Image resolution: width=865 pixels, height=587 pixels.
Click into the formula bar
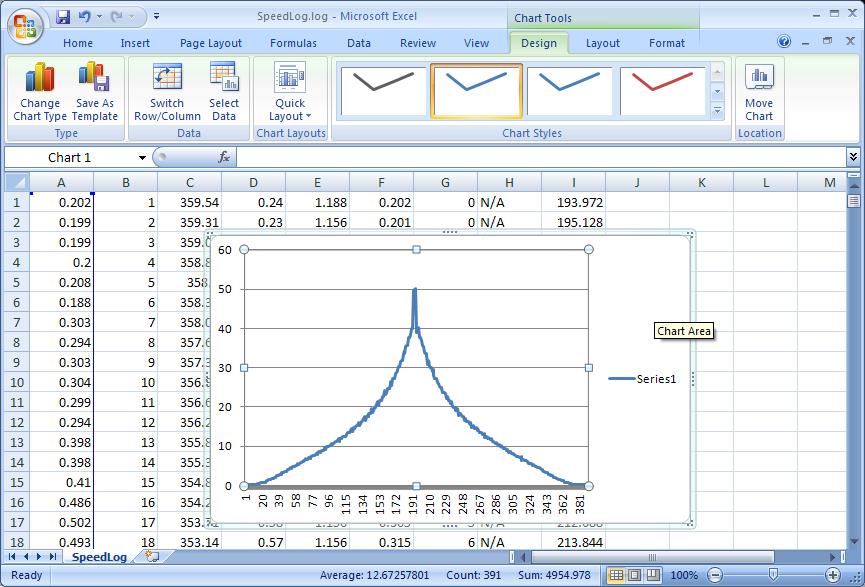[x=541, y=158]
